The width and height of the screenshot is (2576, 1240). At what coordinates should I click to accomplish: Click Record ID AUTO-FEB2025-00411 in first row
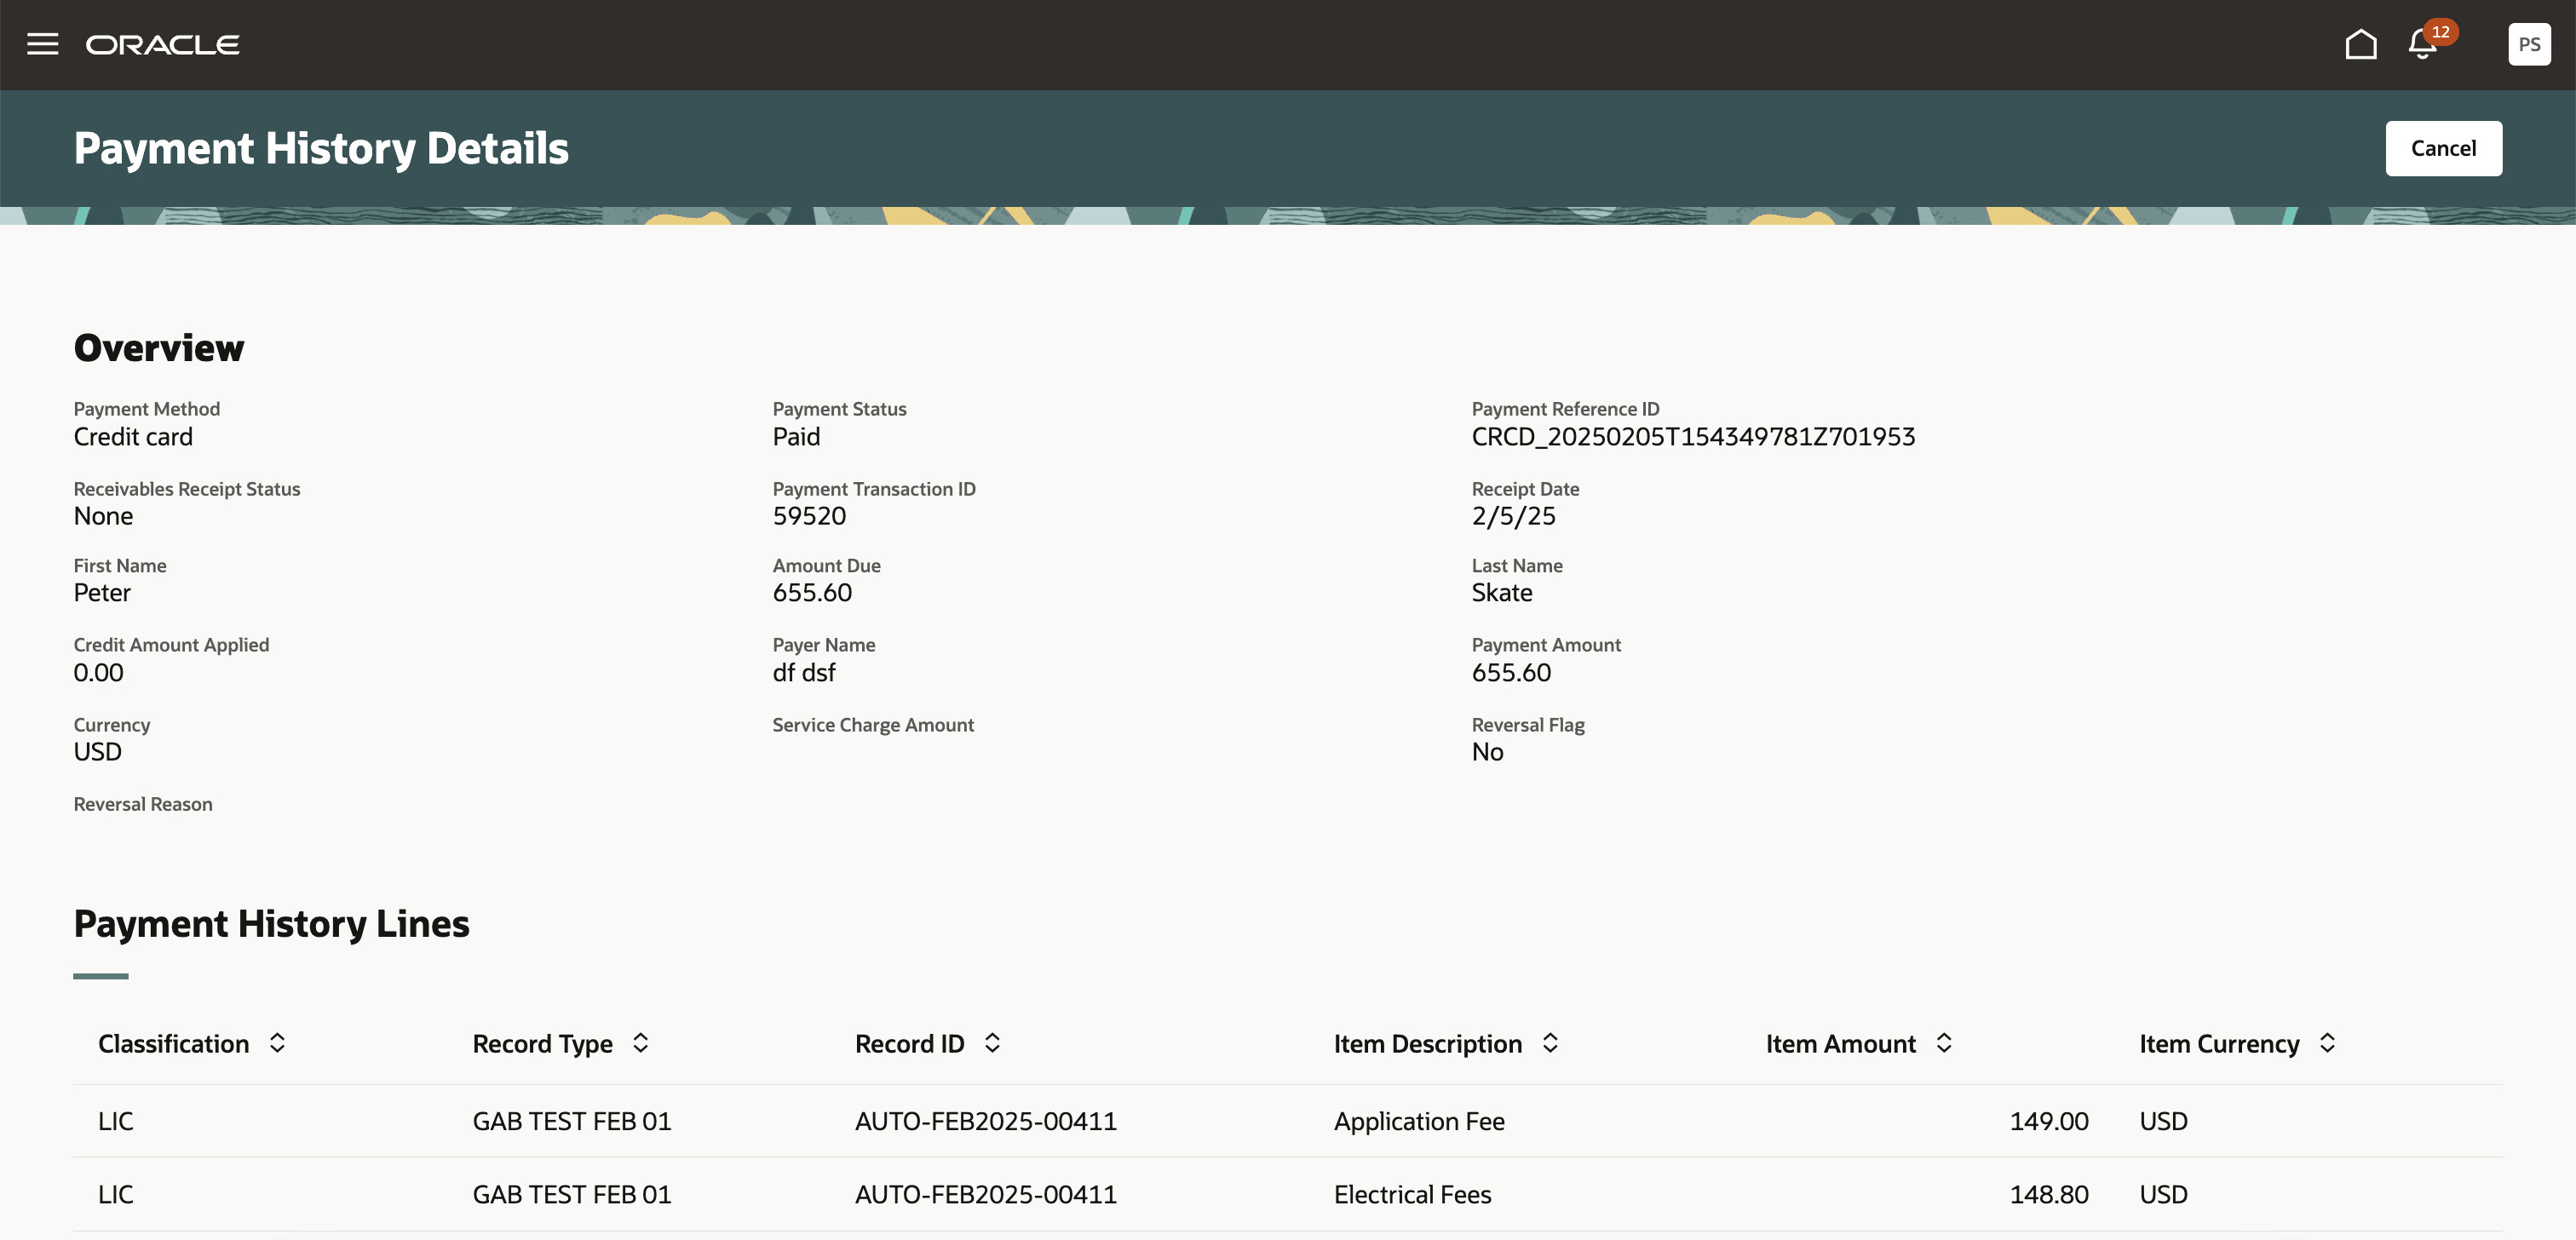[x=985, y=1121]
